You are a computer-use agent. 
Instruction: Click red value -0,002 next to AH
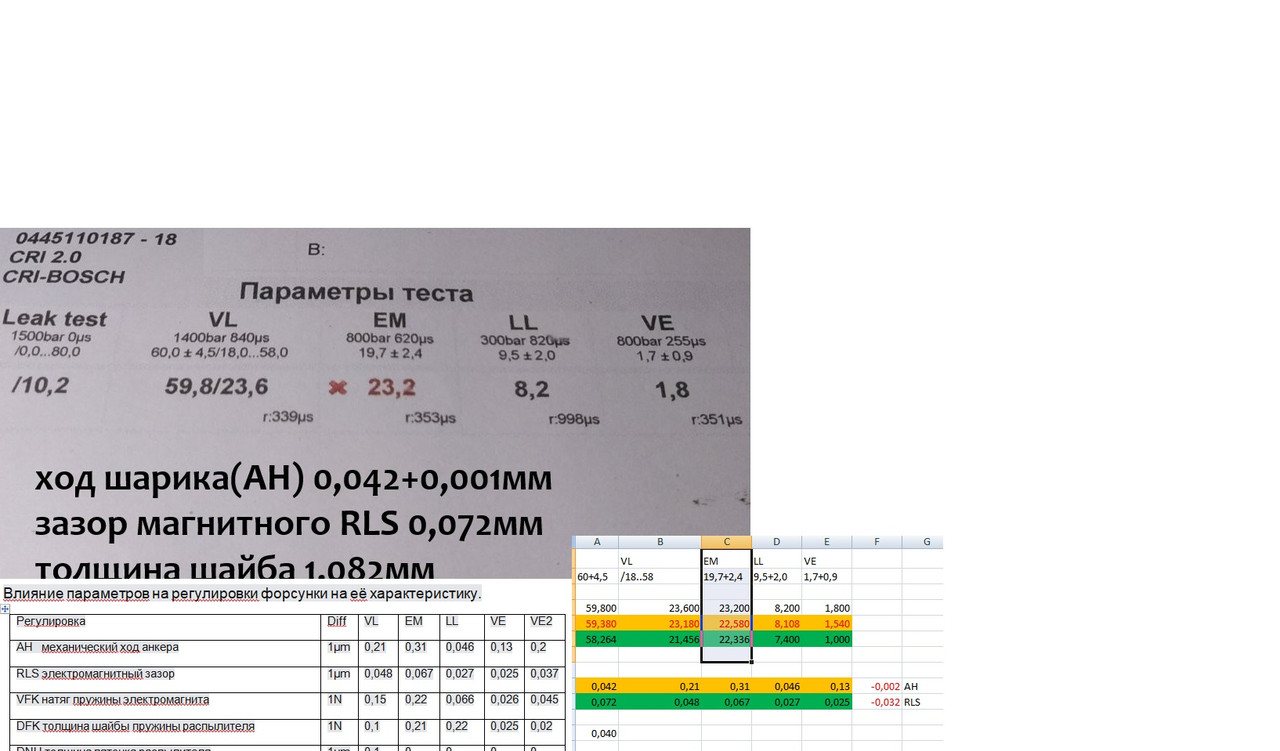pos(877,686)
